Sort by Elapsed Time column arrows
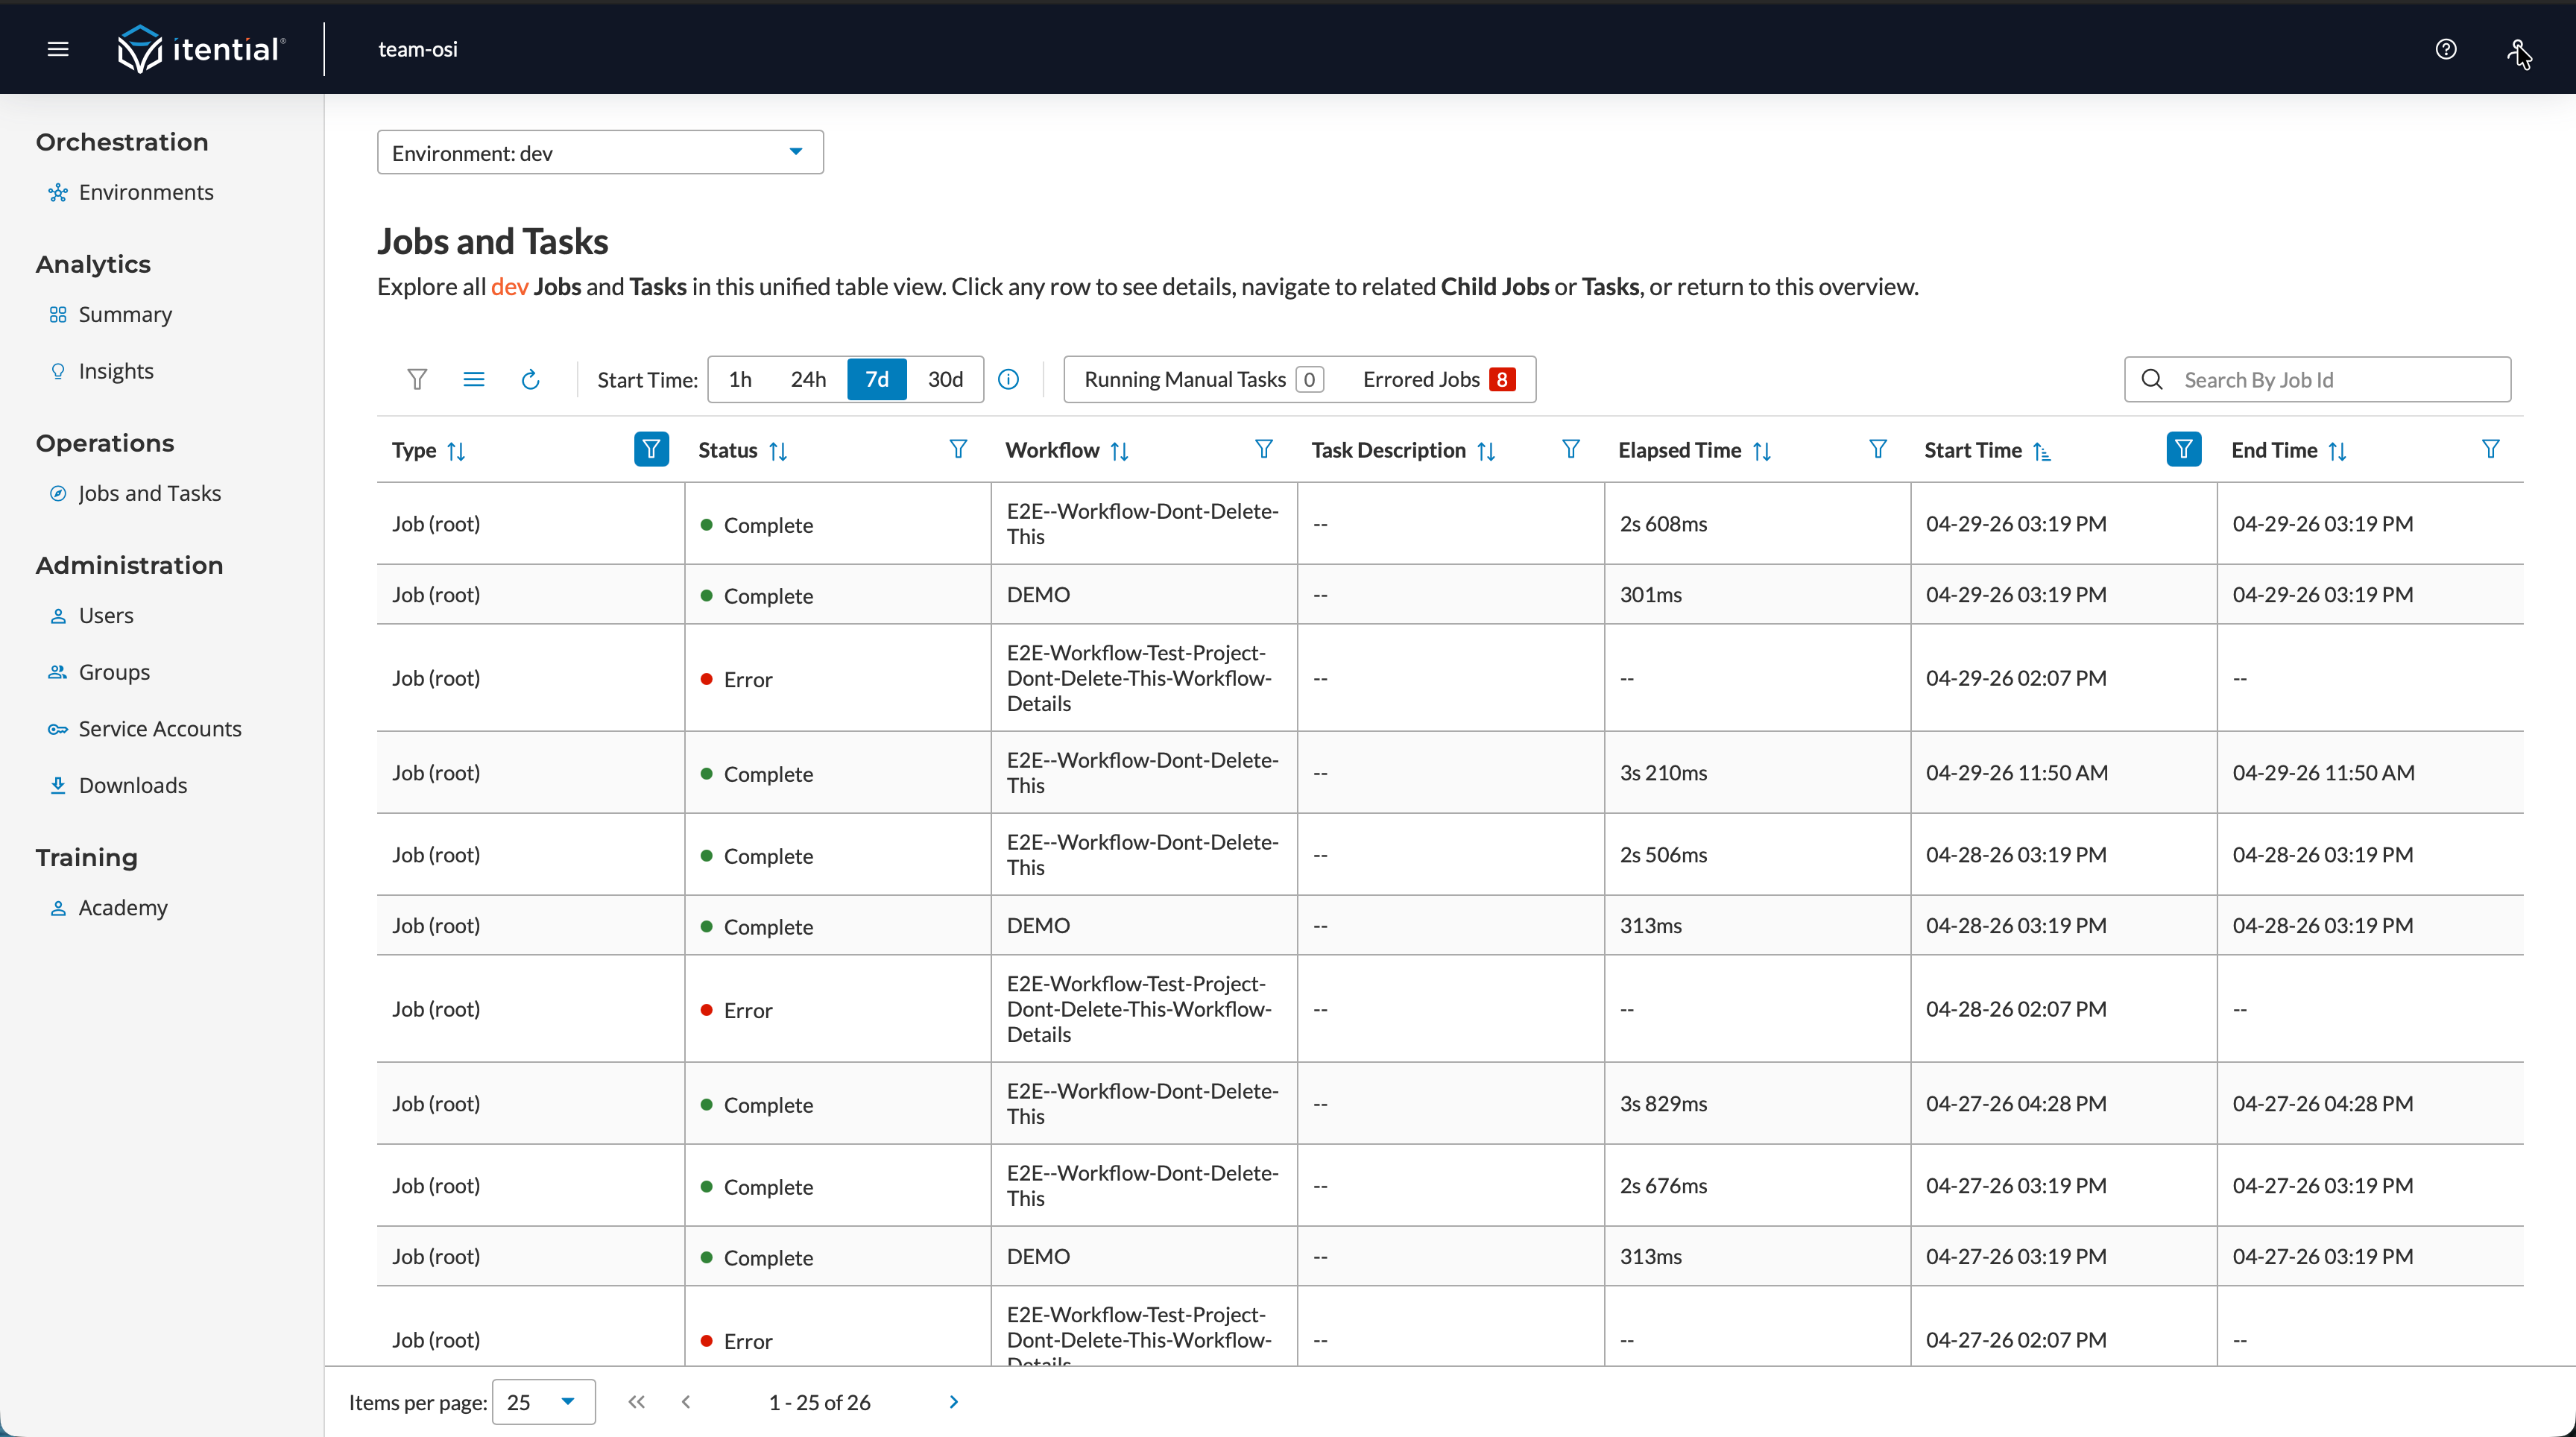 pyautogui.click(x=1762, y=451)
